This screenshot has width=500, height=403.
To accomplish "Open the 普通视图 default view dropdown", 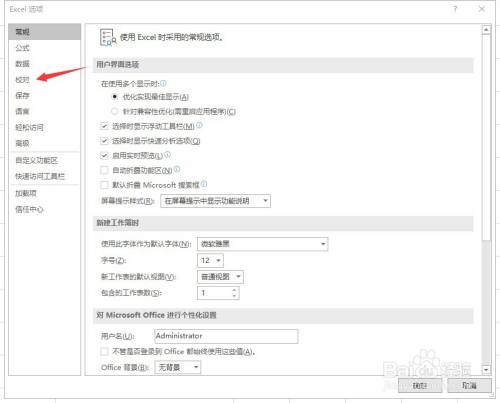I will [x=220, y=277].
